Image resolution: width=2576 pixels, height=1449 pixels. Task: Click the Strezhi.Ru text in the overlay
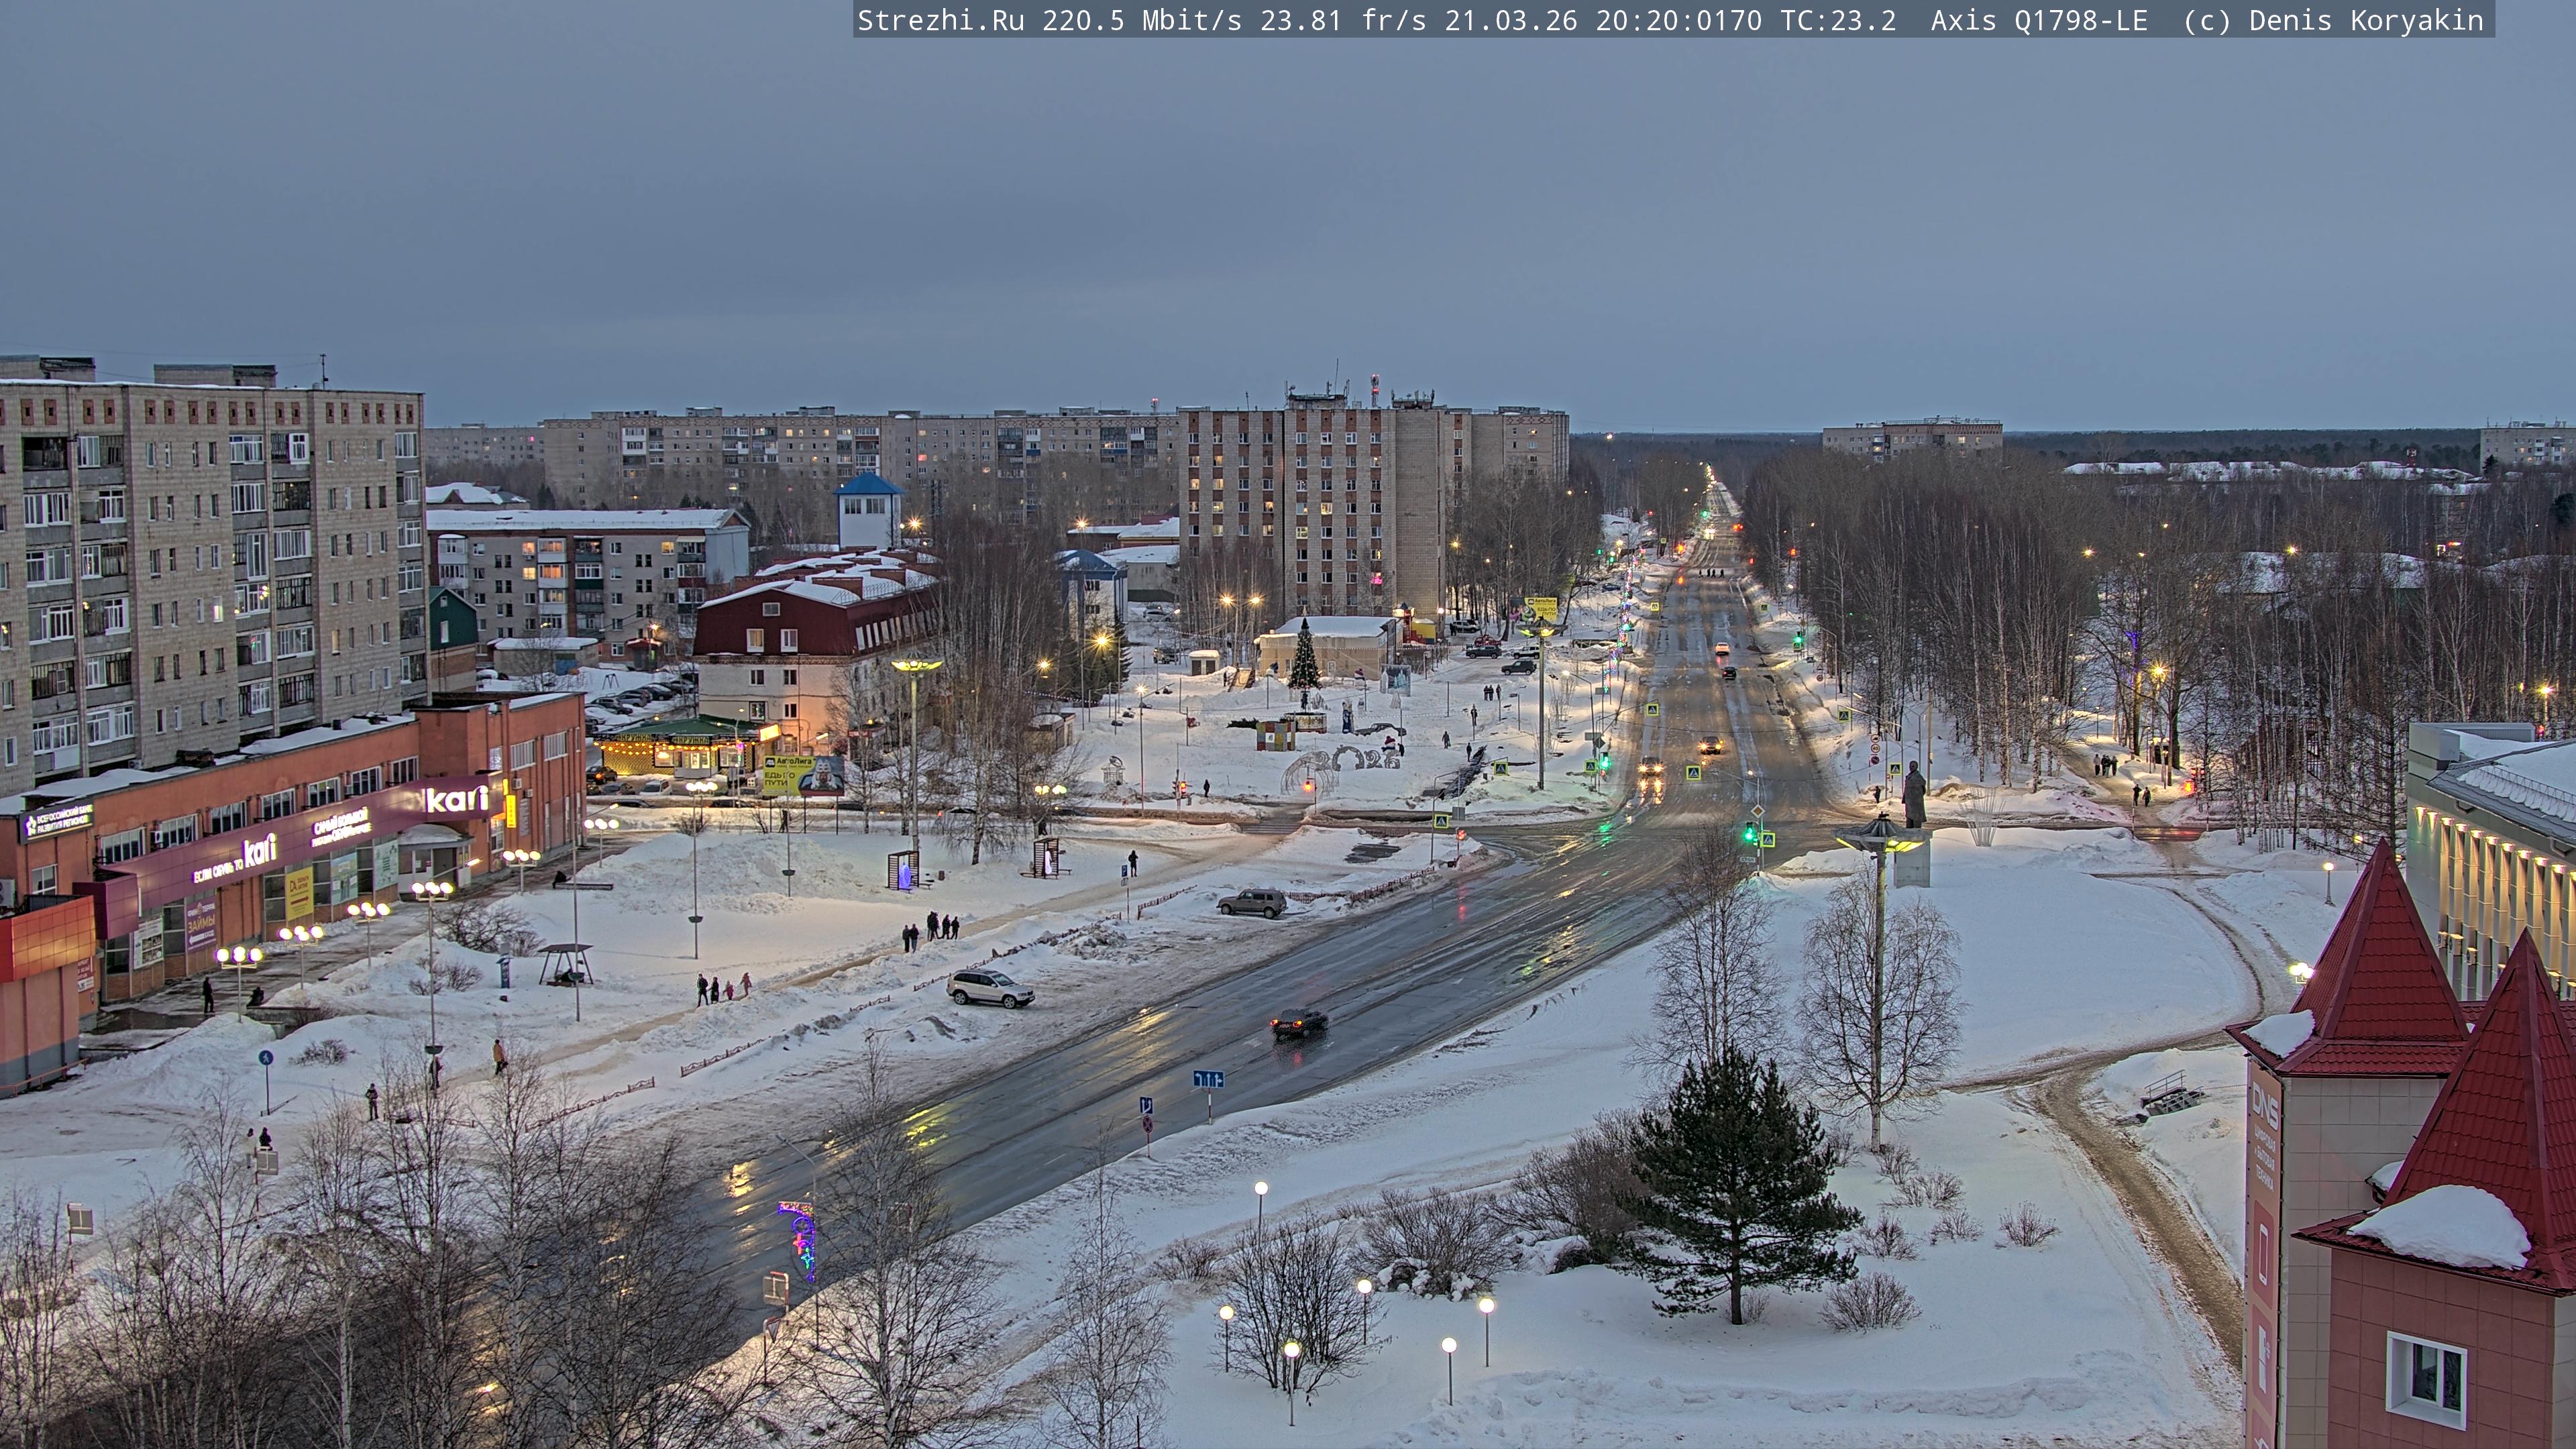[x=940, y=20]
